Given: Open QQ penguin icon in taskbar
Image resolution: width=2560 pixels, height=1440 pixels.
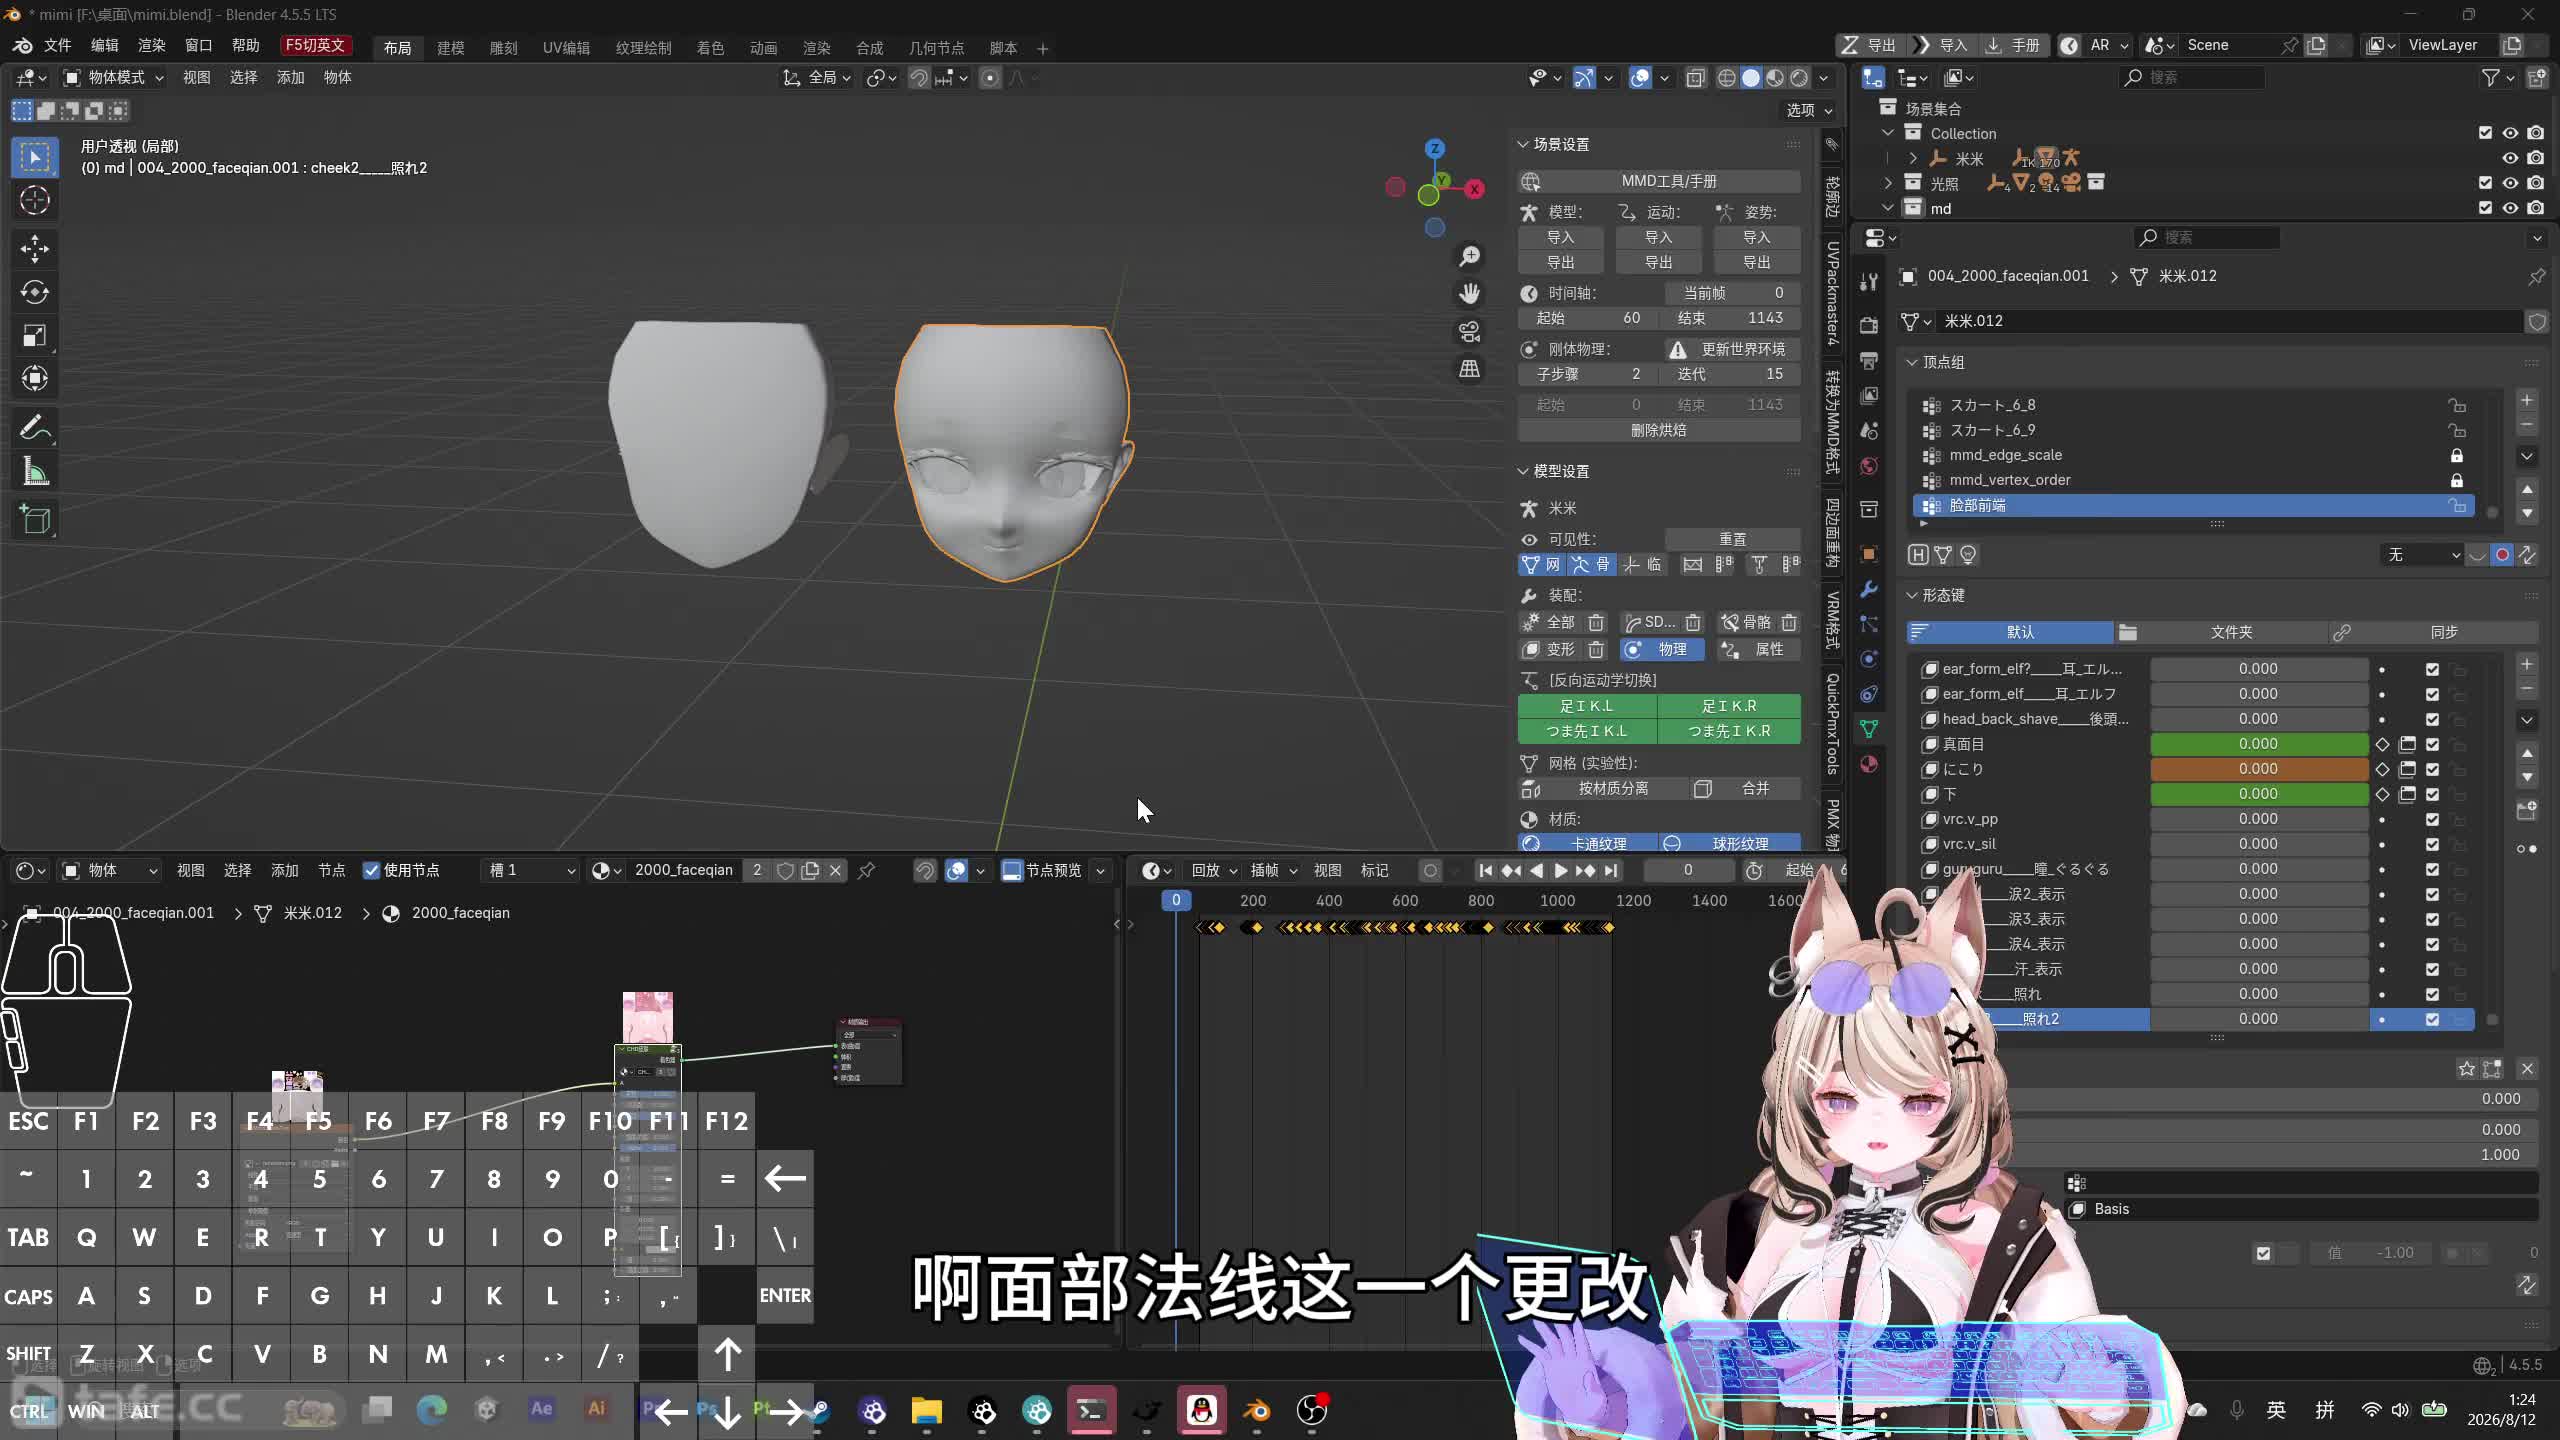Looking at the screenshot, I should click(1202, 1410).
